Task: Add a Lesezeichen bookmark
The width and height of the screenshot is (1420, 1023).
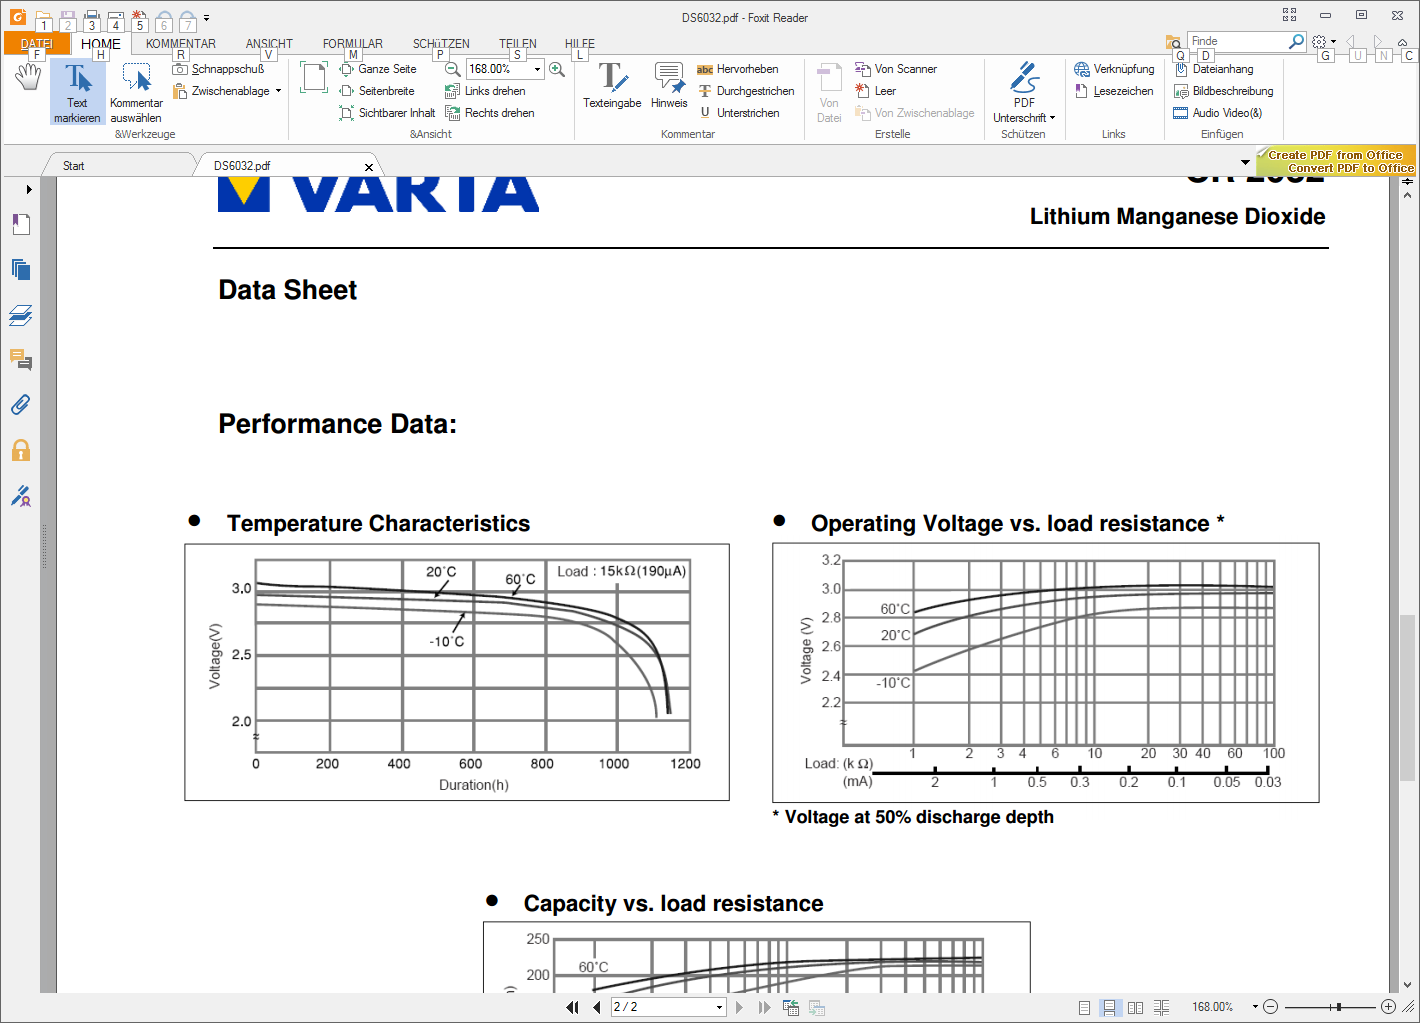Action: (1113, 91)
